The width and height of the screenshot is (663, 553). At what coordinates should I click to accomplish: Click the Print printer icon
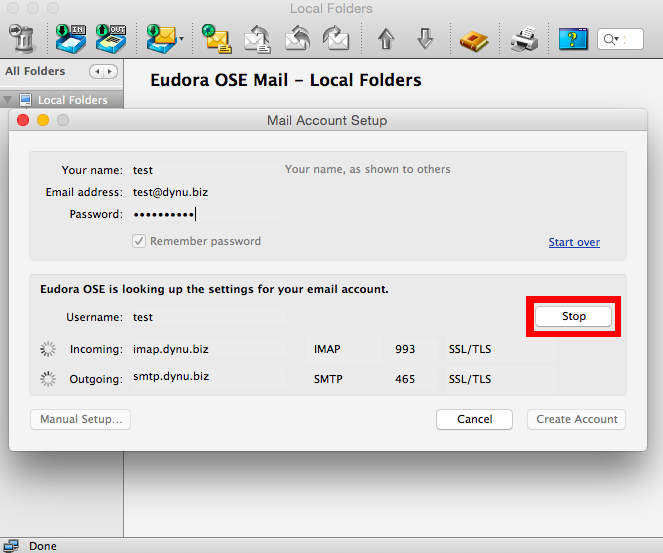(x=524, y=39)
